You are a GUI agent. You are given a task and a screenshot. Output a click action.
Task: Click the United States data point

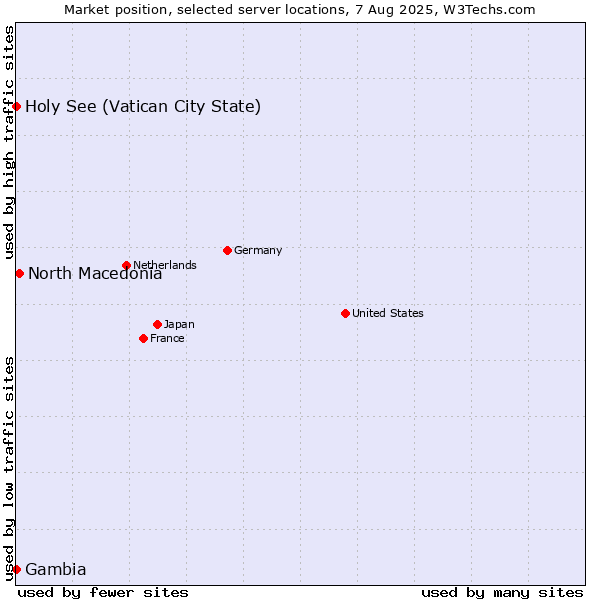(345, 313)
